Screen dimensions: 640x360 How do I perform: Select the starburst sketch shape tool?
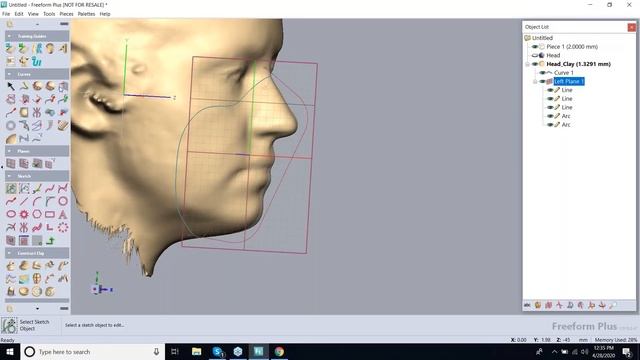24,214
